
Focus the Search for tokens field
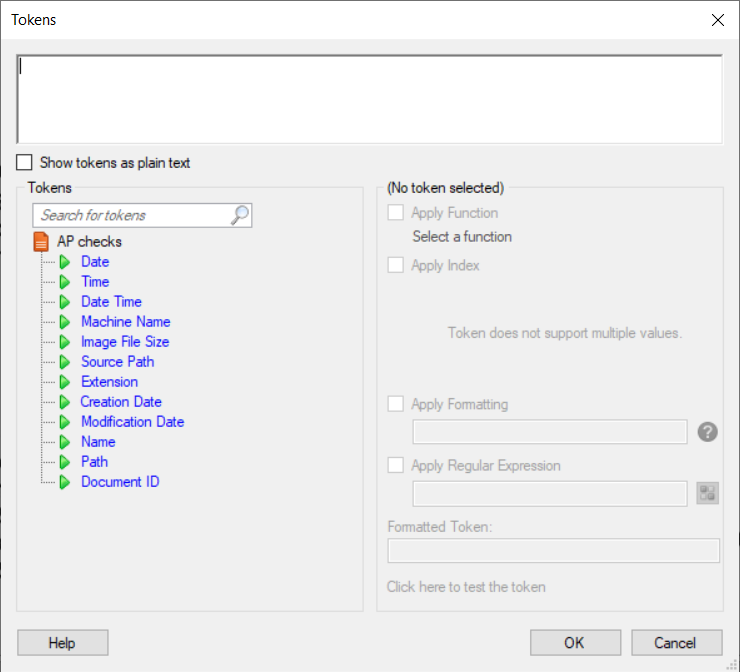tap(132, 215)
